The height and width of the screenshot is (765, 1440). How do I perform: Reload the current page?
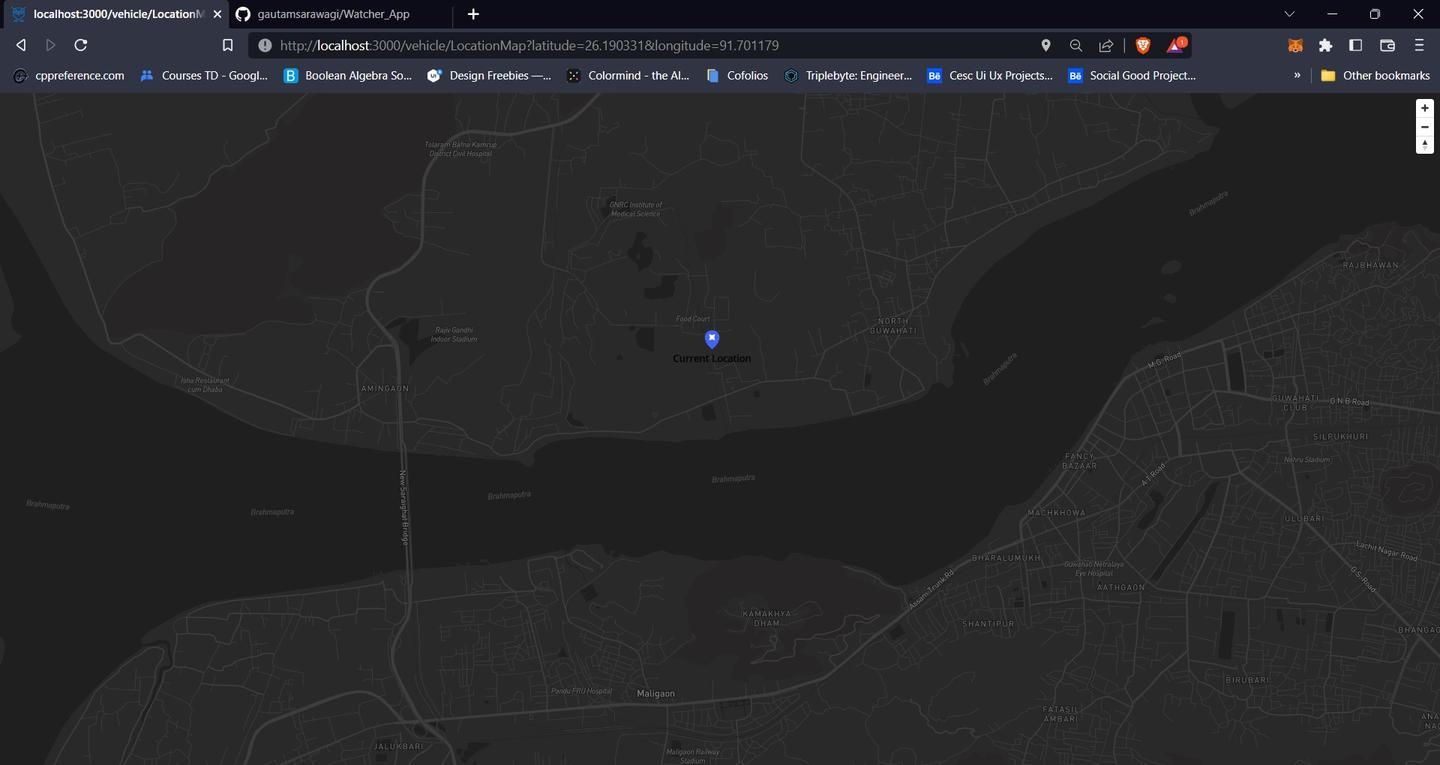81,45
